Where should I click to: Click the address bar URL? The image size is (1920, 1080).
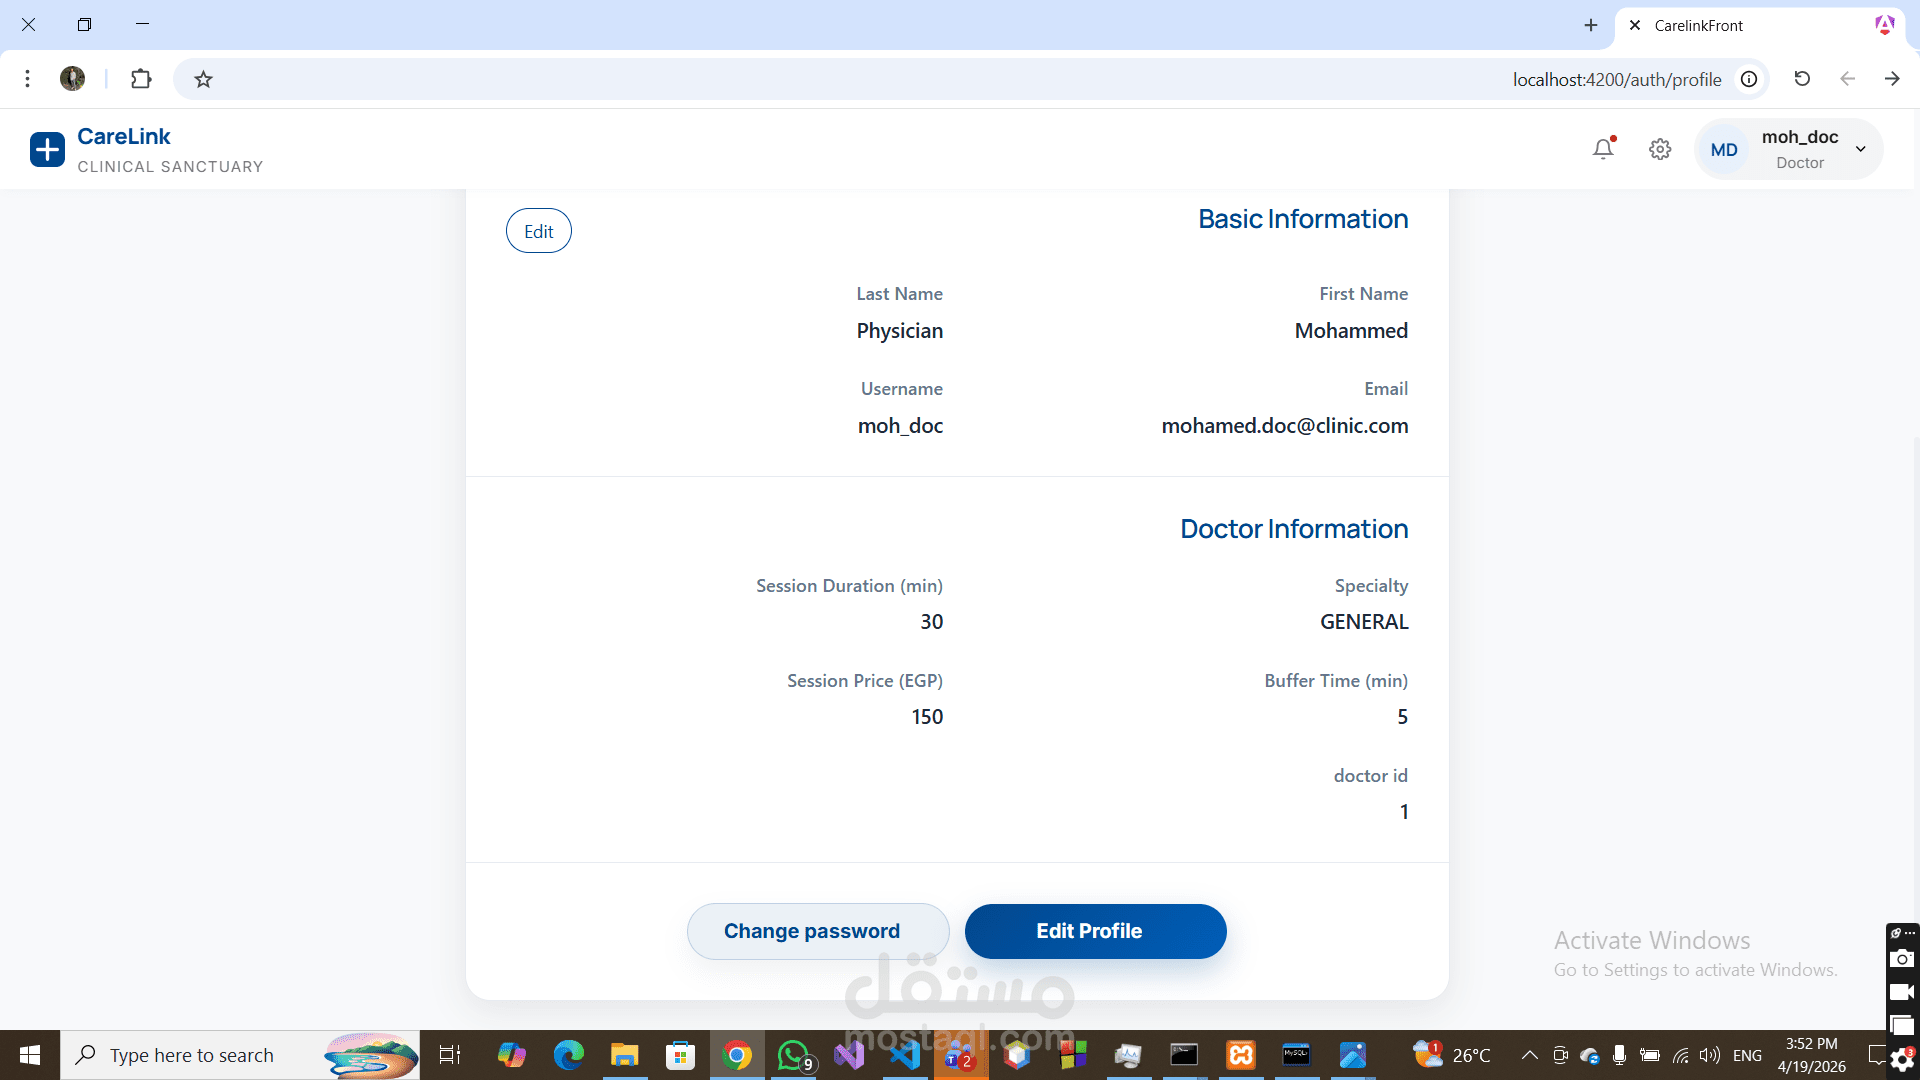[1615, 79]
